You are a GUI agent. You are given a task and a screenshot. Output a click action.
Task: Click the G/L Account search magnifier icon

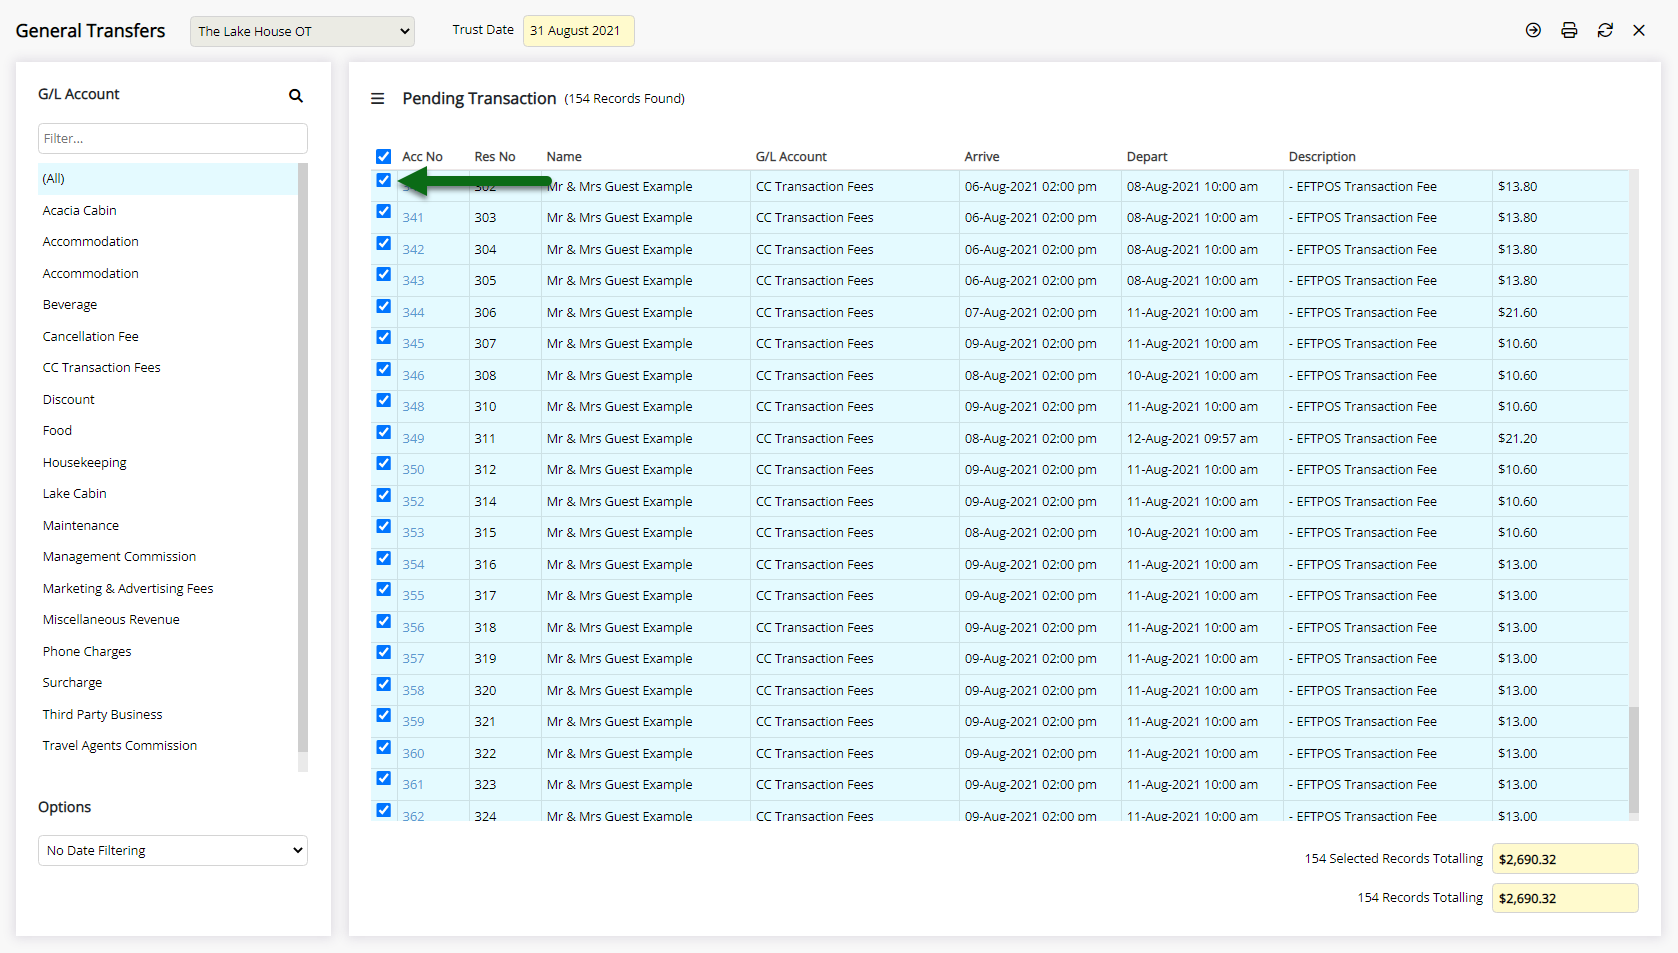point(296,96)
